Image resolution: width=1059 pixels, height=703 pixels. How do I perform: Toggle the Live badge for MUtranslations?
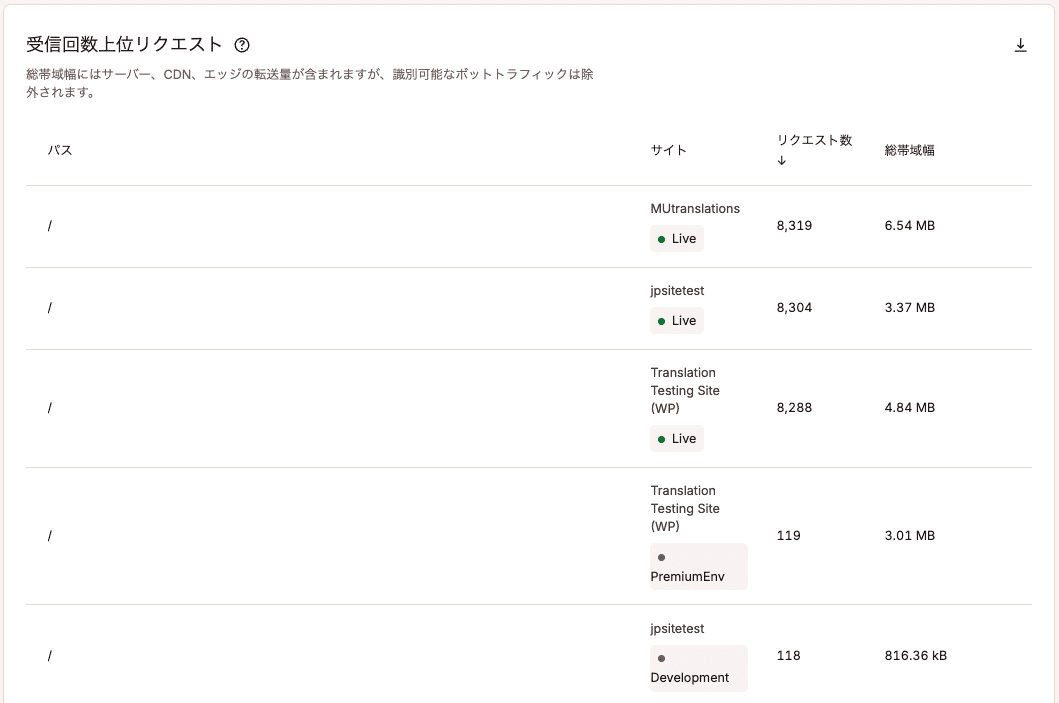tap(676, 238)
